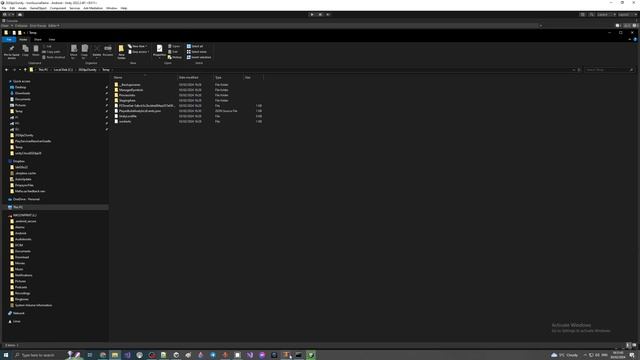The width and height of the screenshot is (640, 360).
Task: Open recent locations dropdown beside Forward arrow
Action: (x=20, y=70)
